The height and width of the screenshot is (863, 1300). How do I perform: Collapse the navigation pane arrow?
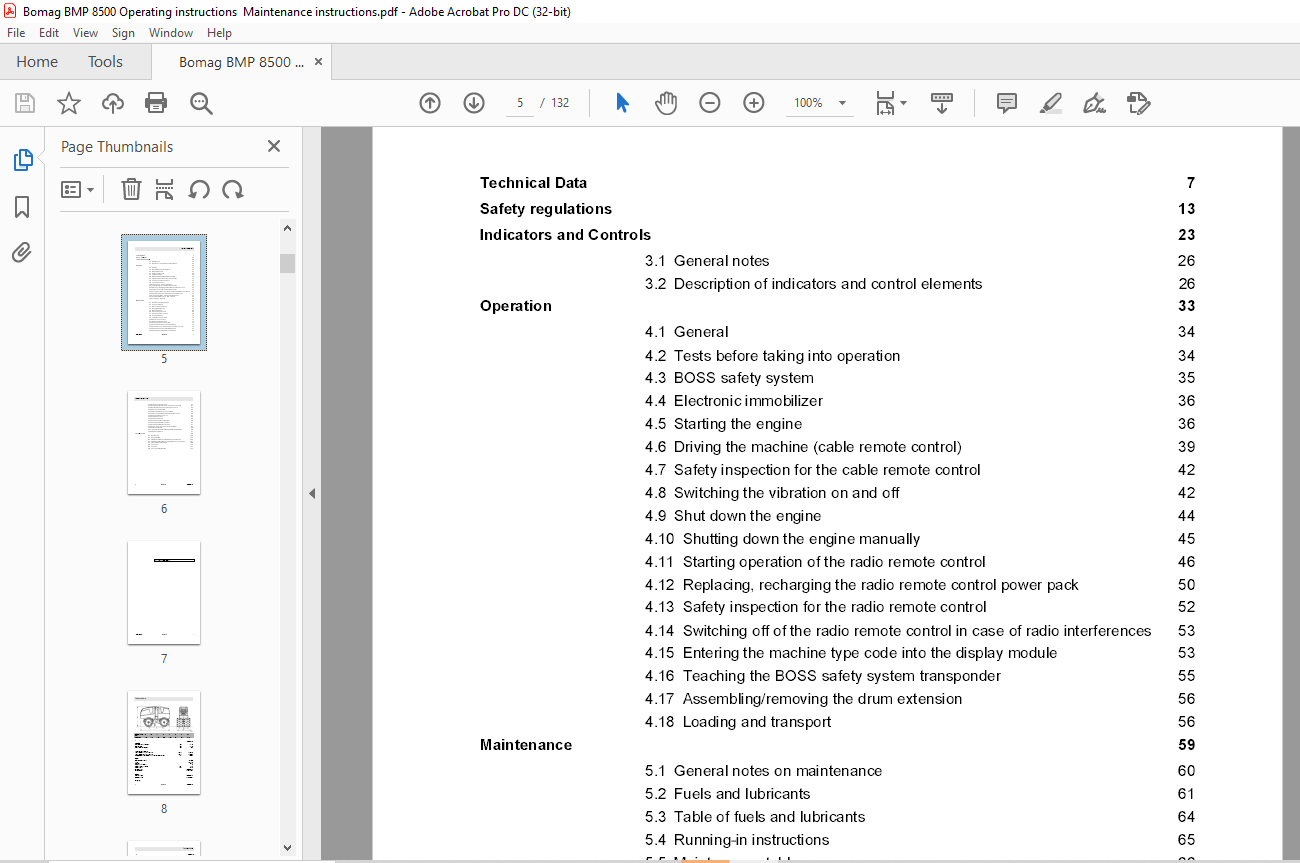point(312,493)
